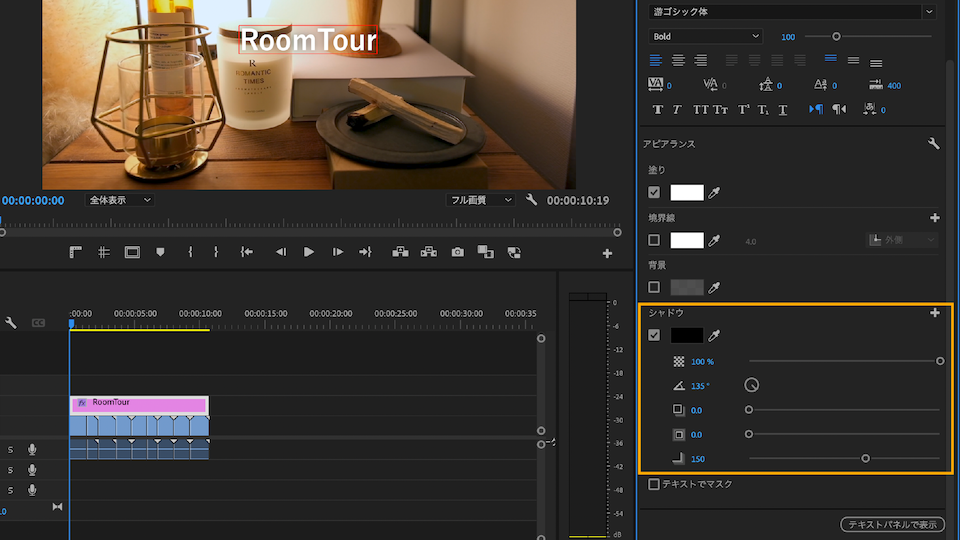Viewport: 960px width, 540px height.
Task: Enable the テキストでマスク checkbox
Action: coord(654,484)
